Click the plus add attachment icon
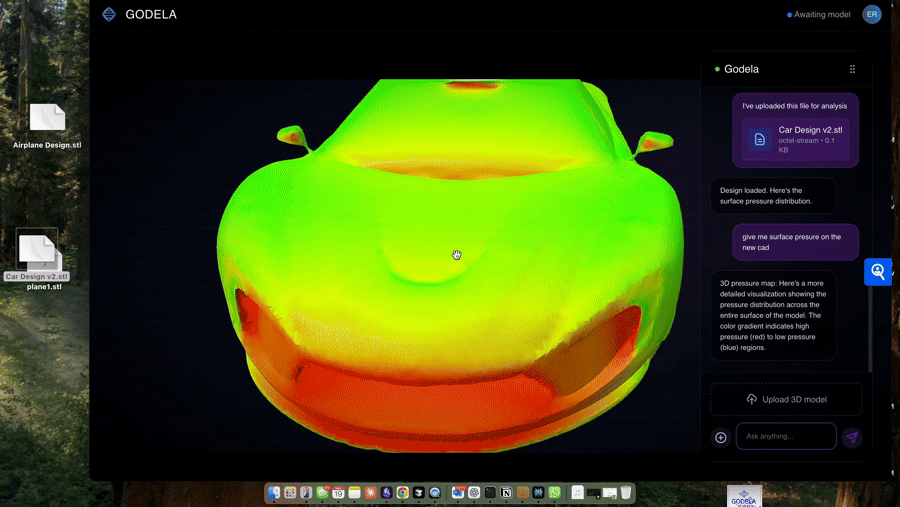 click(x=721, y=437)
